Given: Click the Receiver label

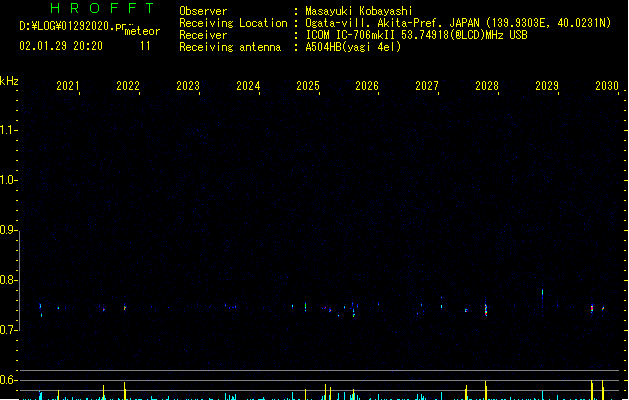Looking at the screenshot, I should 203,35.
